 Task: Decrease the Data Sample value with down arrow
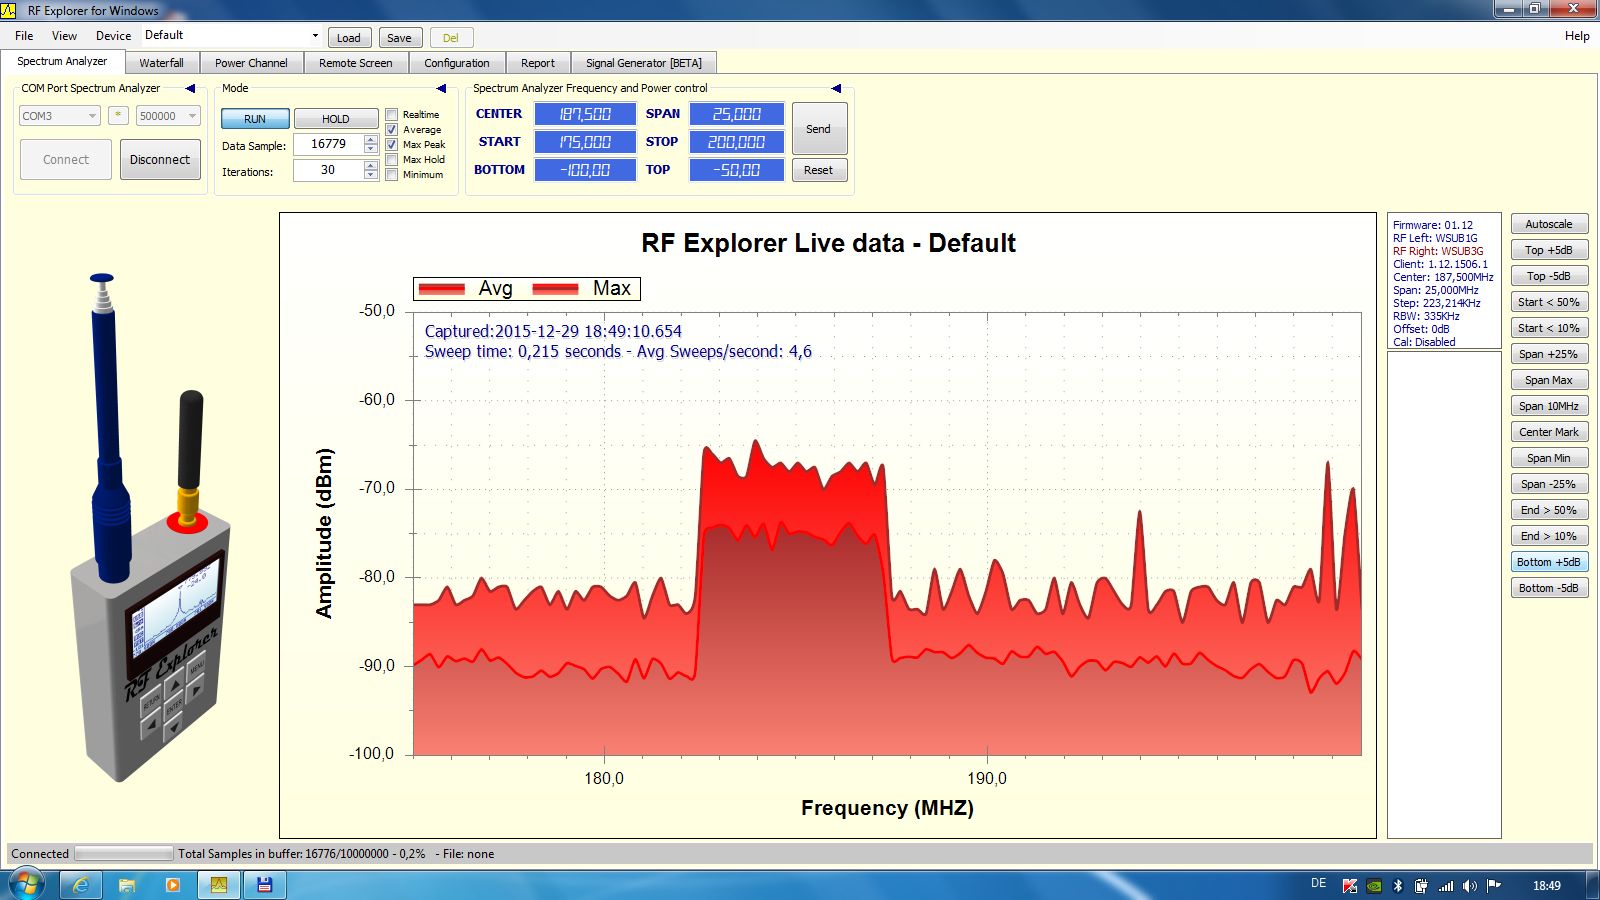371,149
